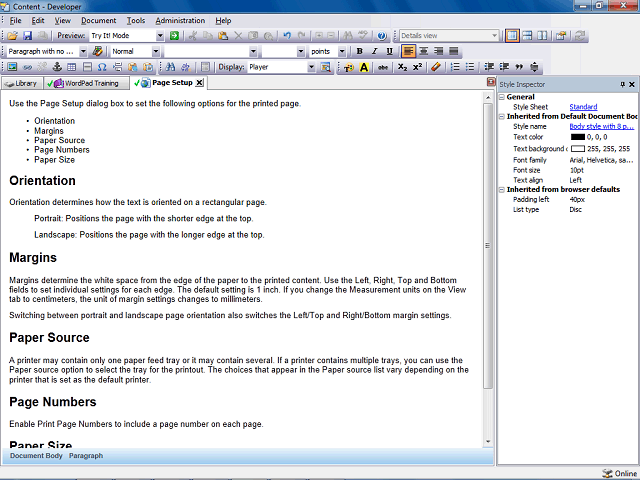Screen dimensions: 640x480
Task: Click the white Text background swatch
Action: pos(578,149)
